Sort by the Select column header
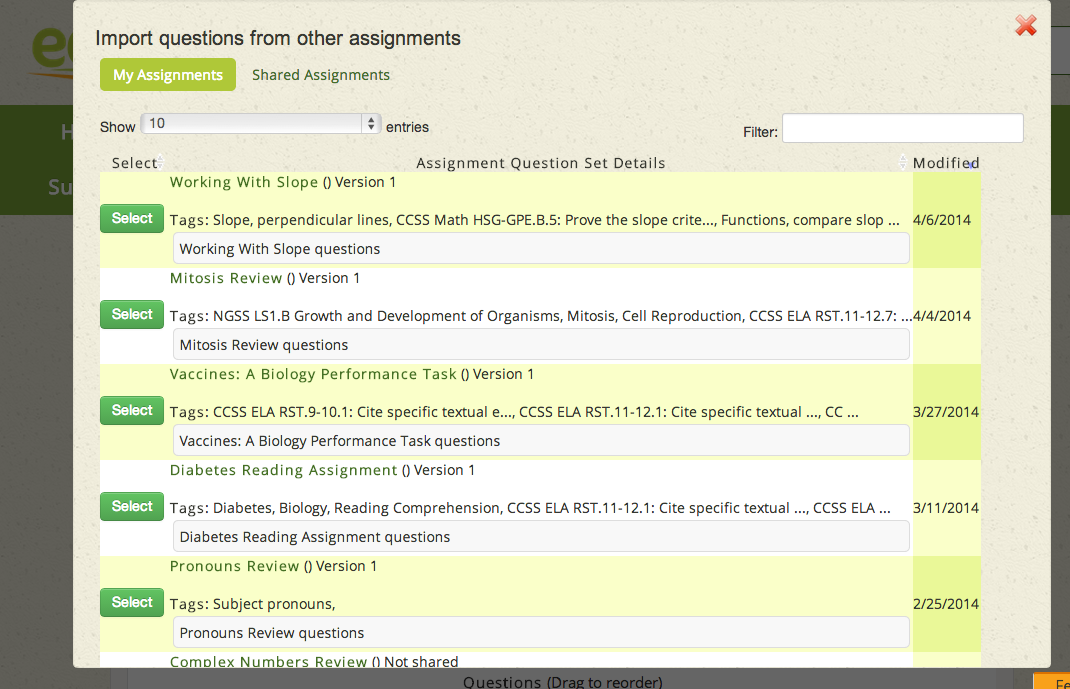 (x=134, y=163)
